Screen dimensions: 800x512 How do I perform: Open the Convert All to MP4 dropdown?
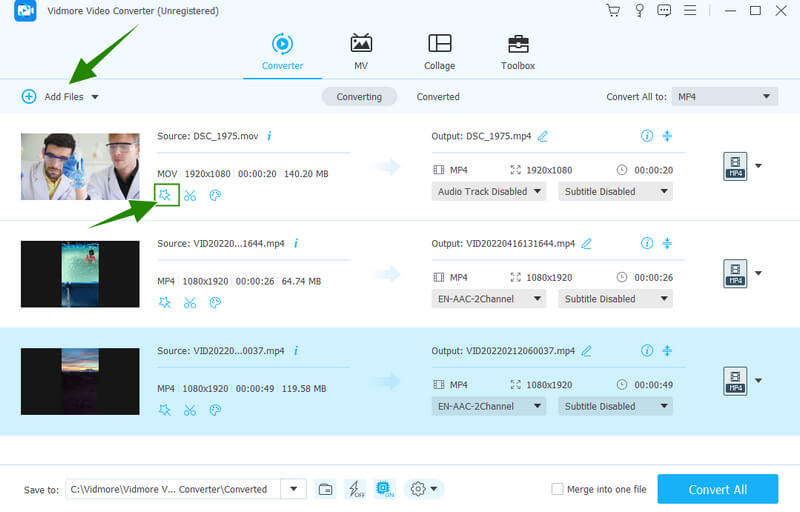(724, 96)
